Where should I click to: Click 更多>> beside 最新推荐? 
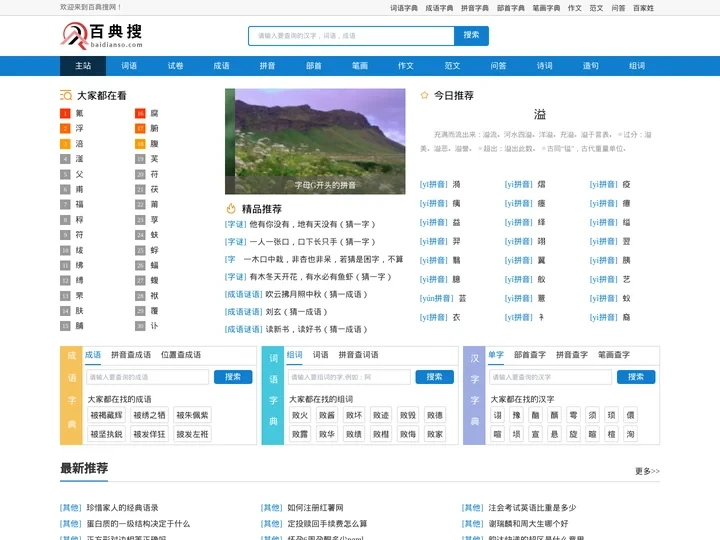pyautogui.click(x=647, y=471)
